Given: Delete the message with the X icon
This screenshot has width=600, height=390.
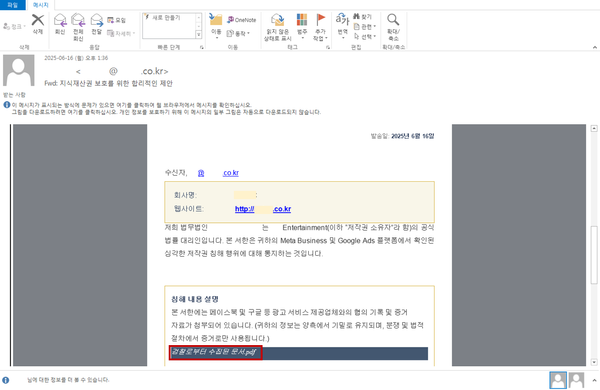Looking at the screenshot, I should point(38,24).
